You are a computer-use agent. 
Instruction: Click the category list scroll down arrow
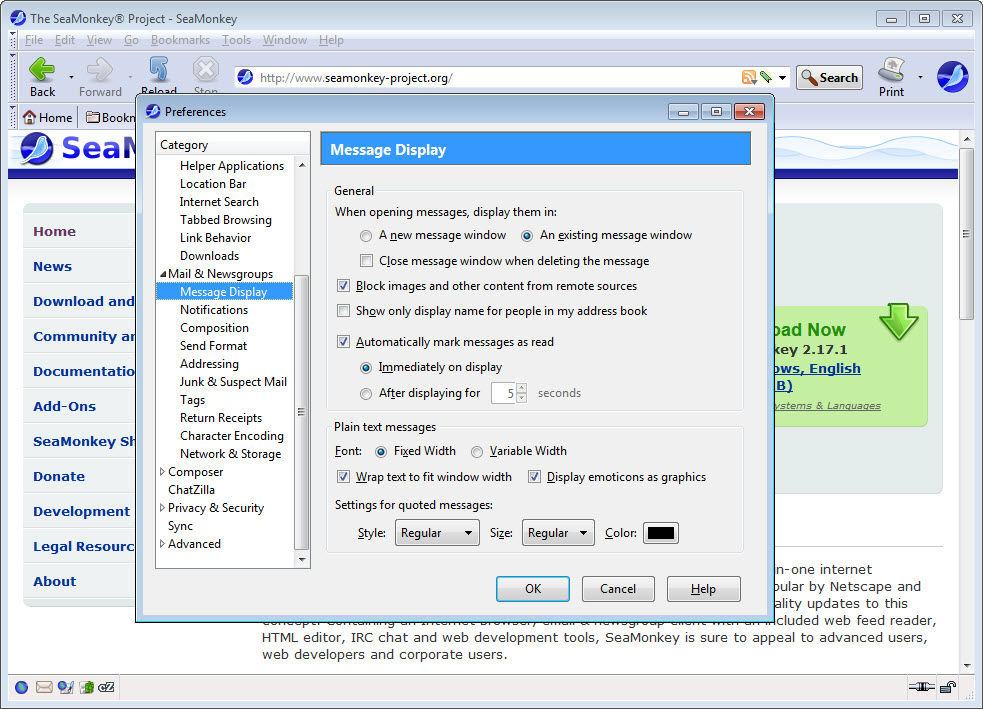coord(302,559)
